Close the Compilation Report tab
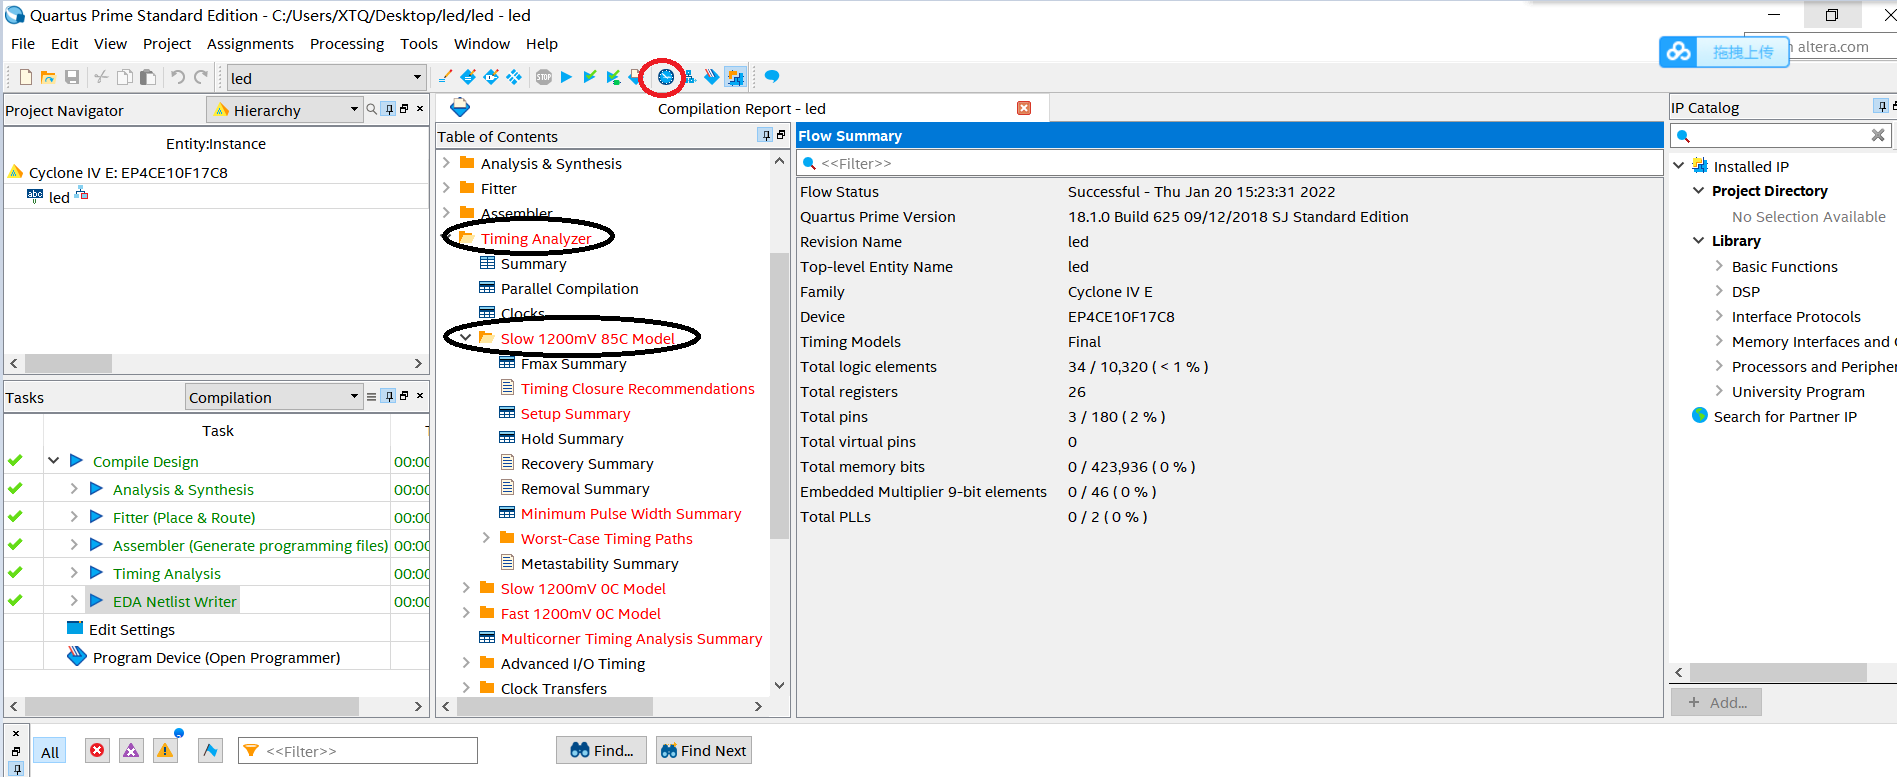Screen dimensions: 1897x777 click(x=1024, y=108)
